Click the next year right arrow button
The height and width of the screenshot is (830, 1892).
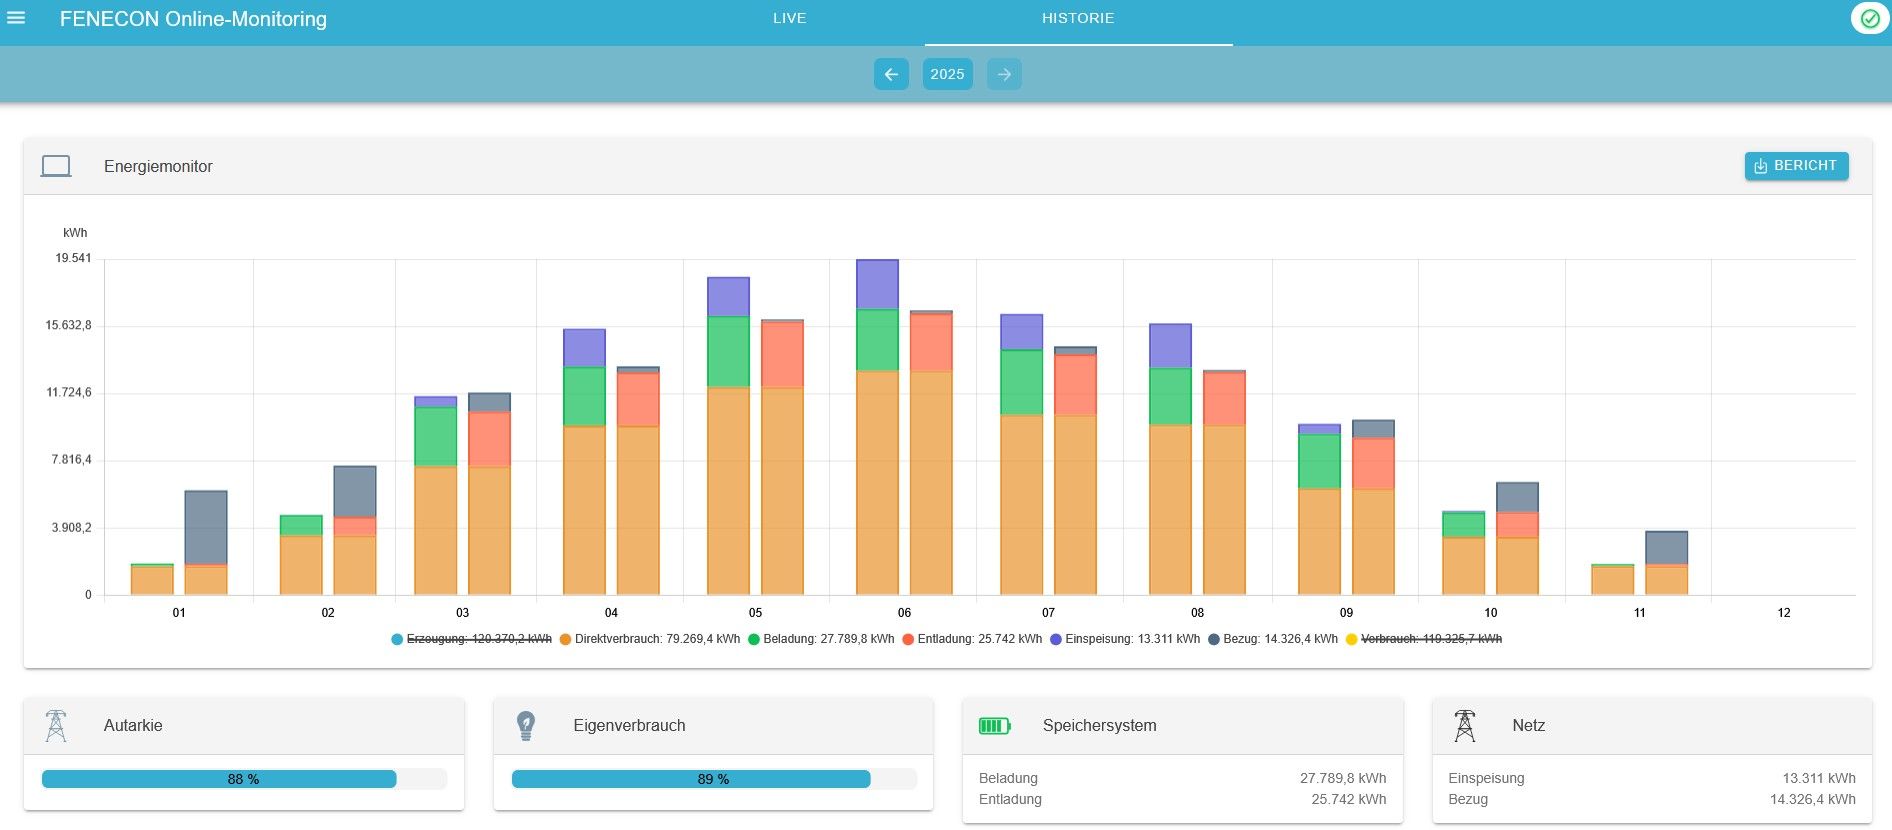[x=1004, y=74]
